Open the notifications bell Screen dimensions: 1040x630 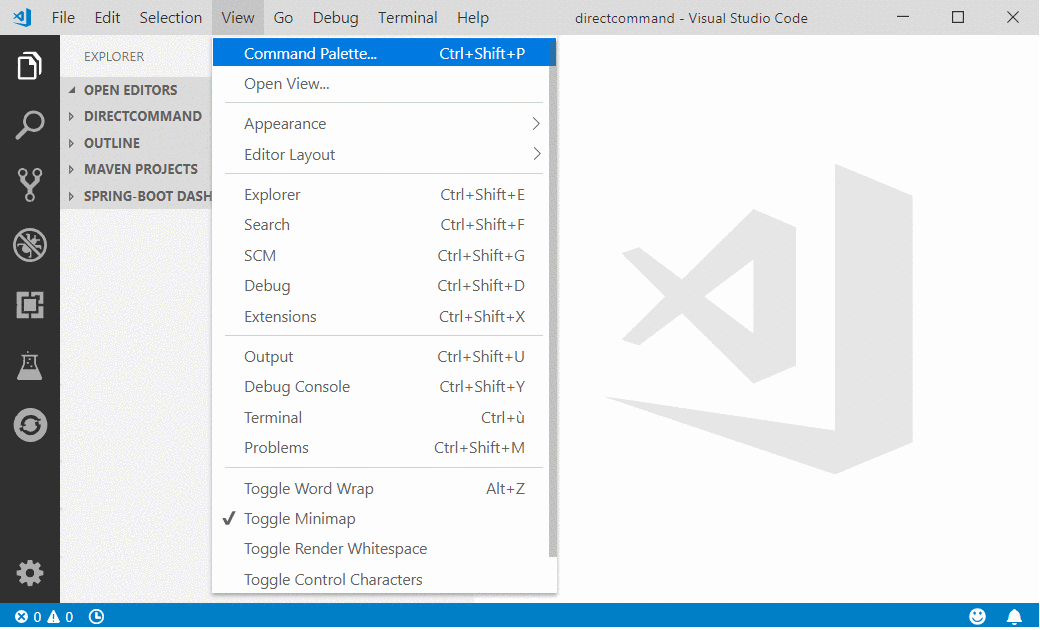(x=1014, y=617)
